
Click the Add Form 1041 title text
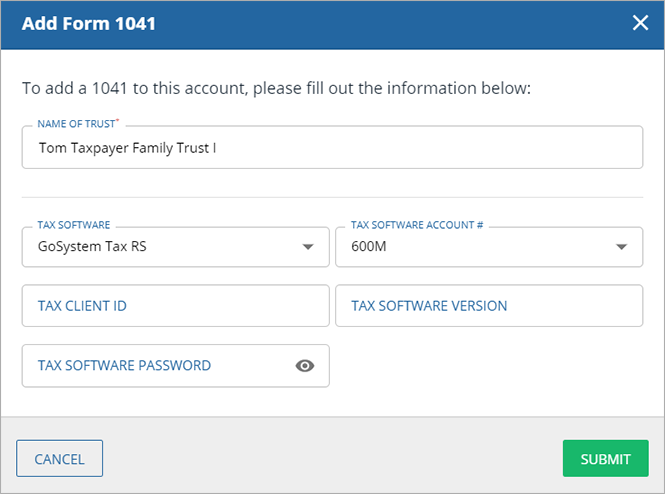[89, 23]
